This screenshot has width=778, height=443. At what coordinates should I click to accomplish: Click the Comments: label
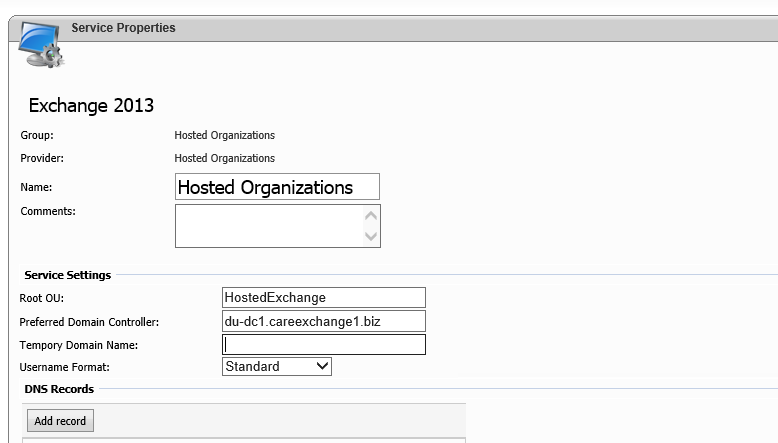[48, 211]
